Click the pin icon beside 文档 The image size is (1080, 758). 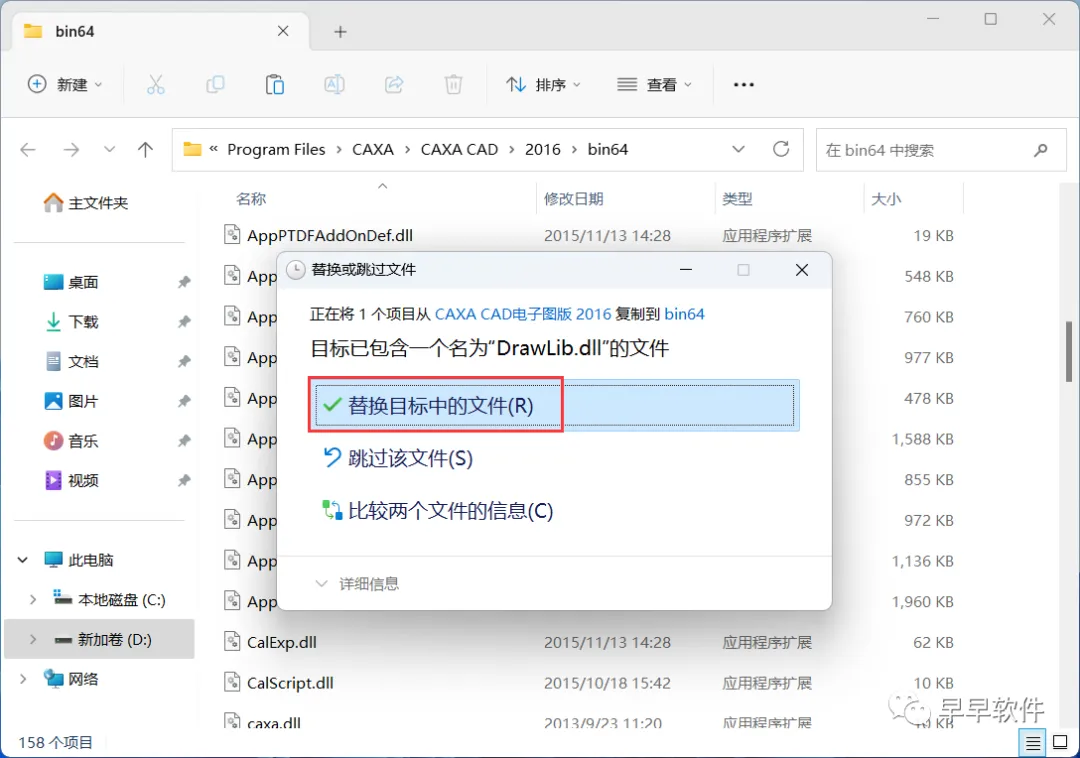coord(184,361)
